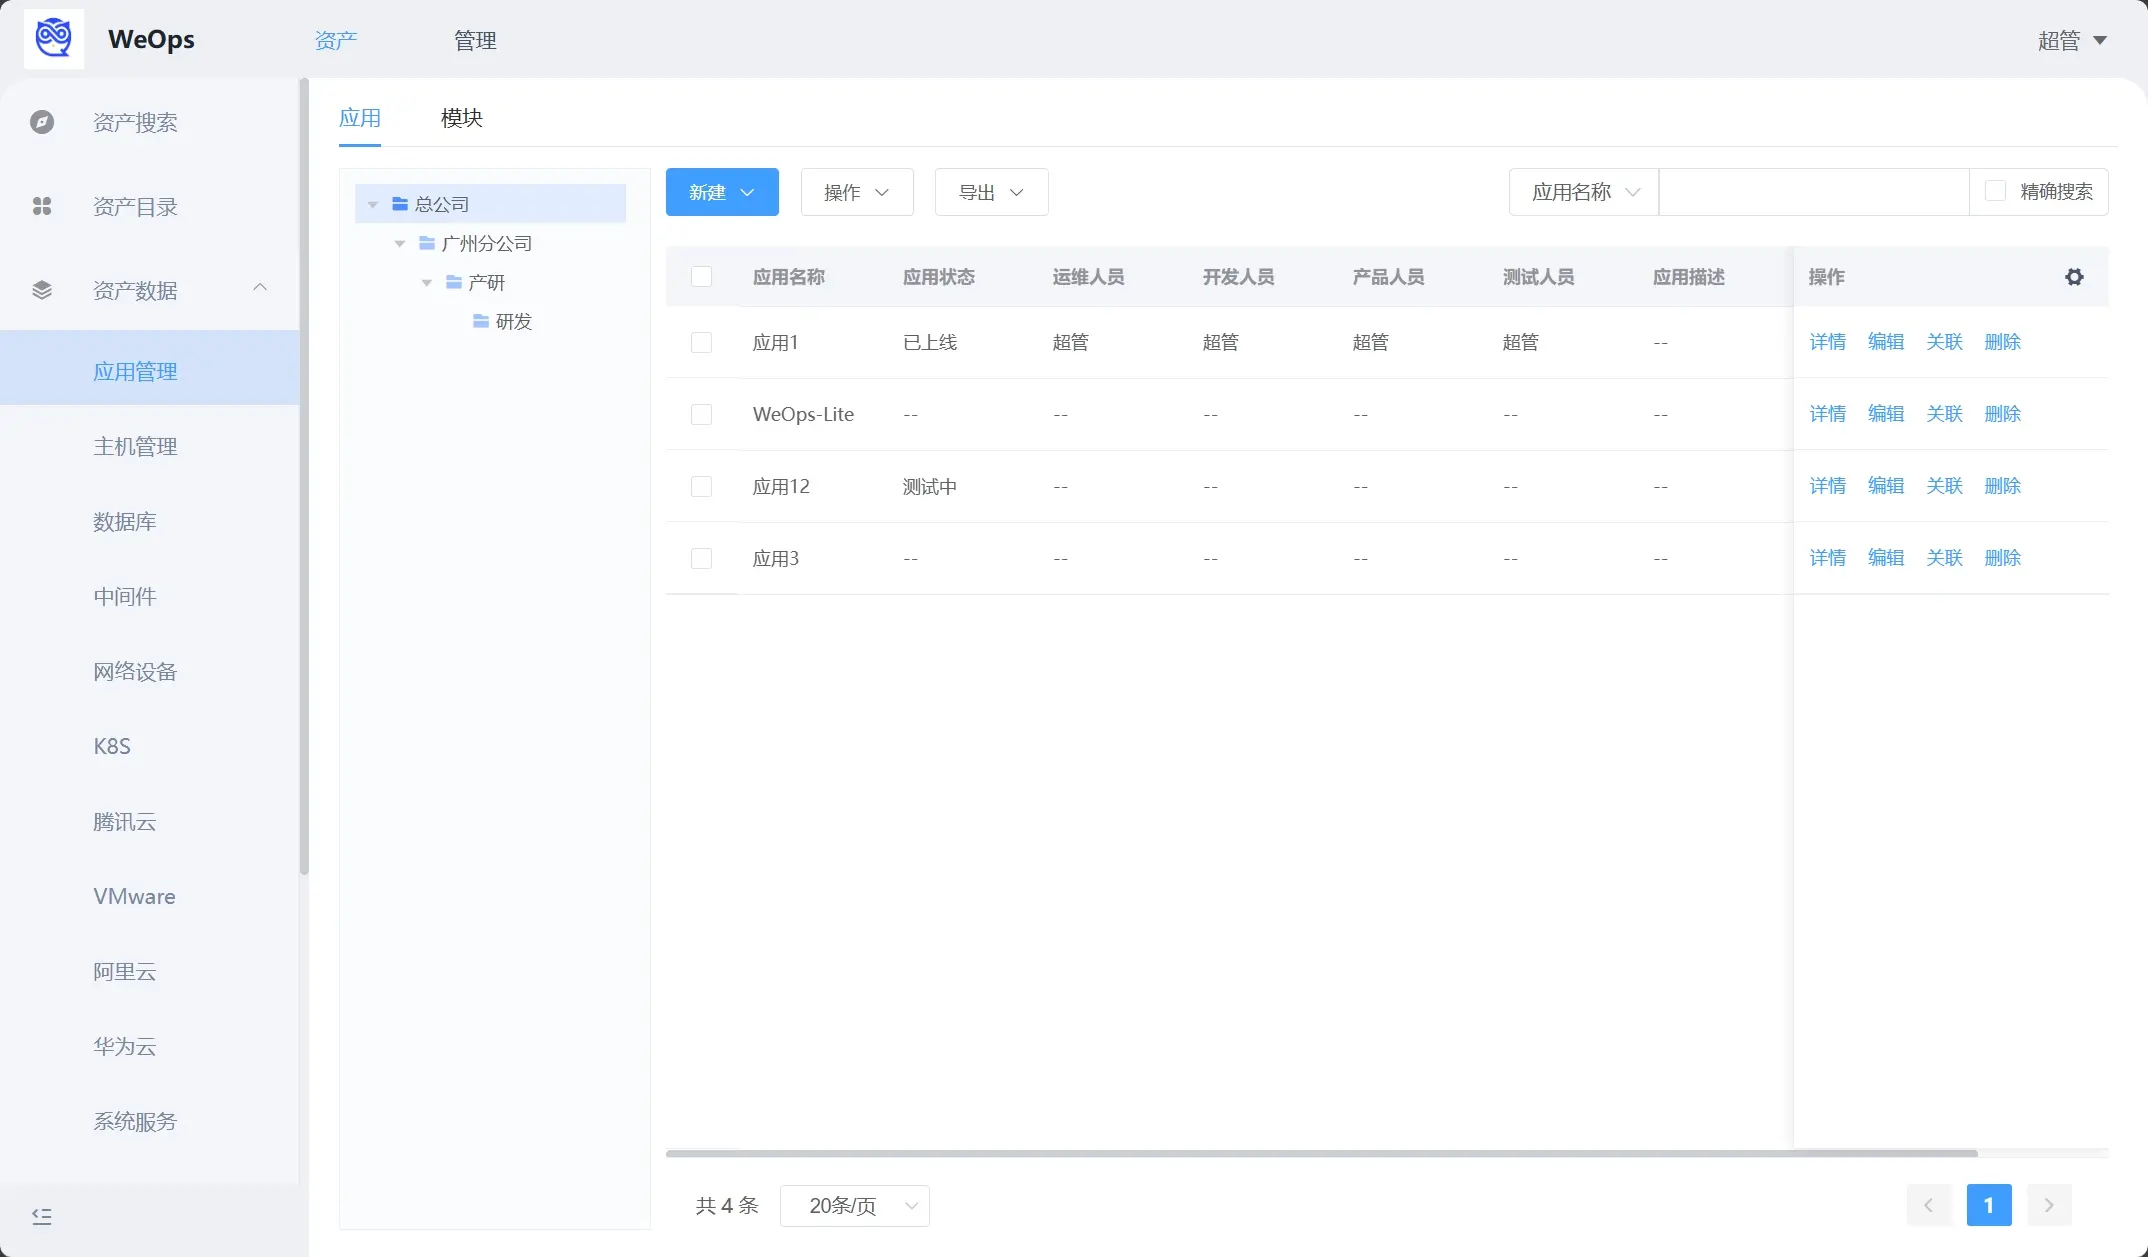Click the horizontal table scrollbar
Screen dimensions: 2148x1257
click(x=1322, y=1153)
